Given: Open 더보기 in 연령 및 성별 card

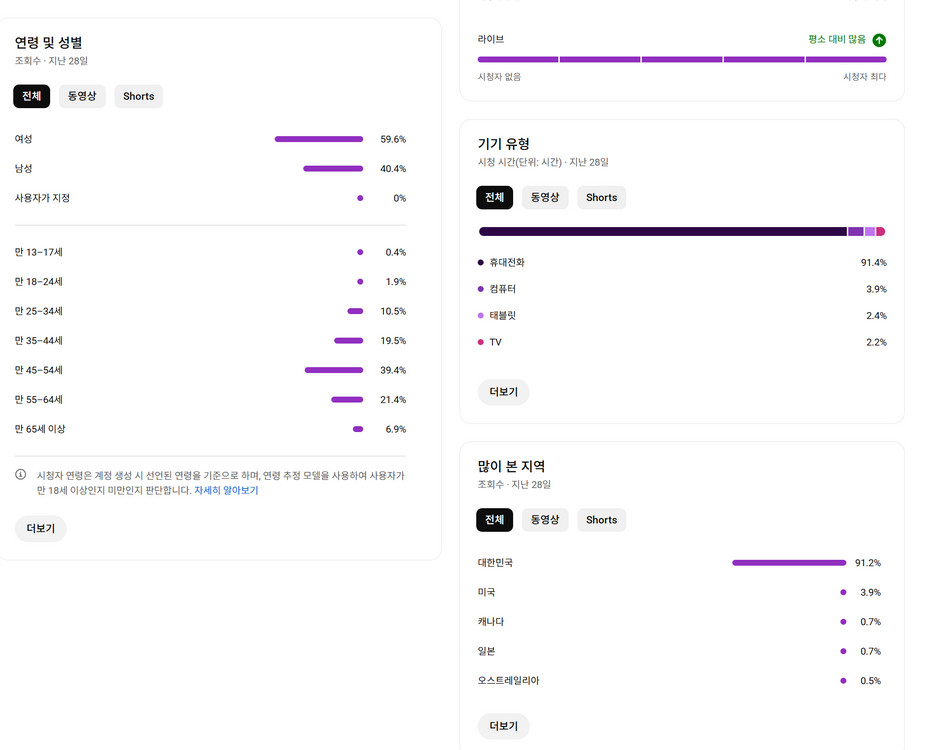Looking at the screenshot, I should tap(41, 528).
